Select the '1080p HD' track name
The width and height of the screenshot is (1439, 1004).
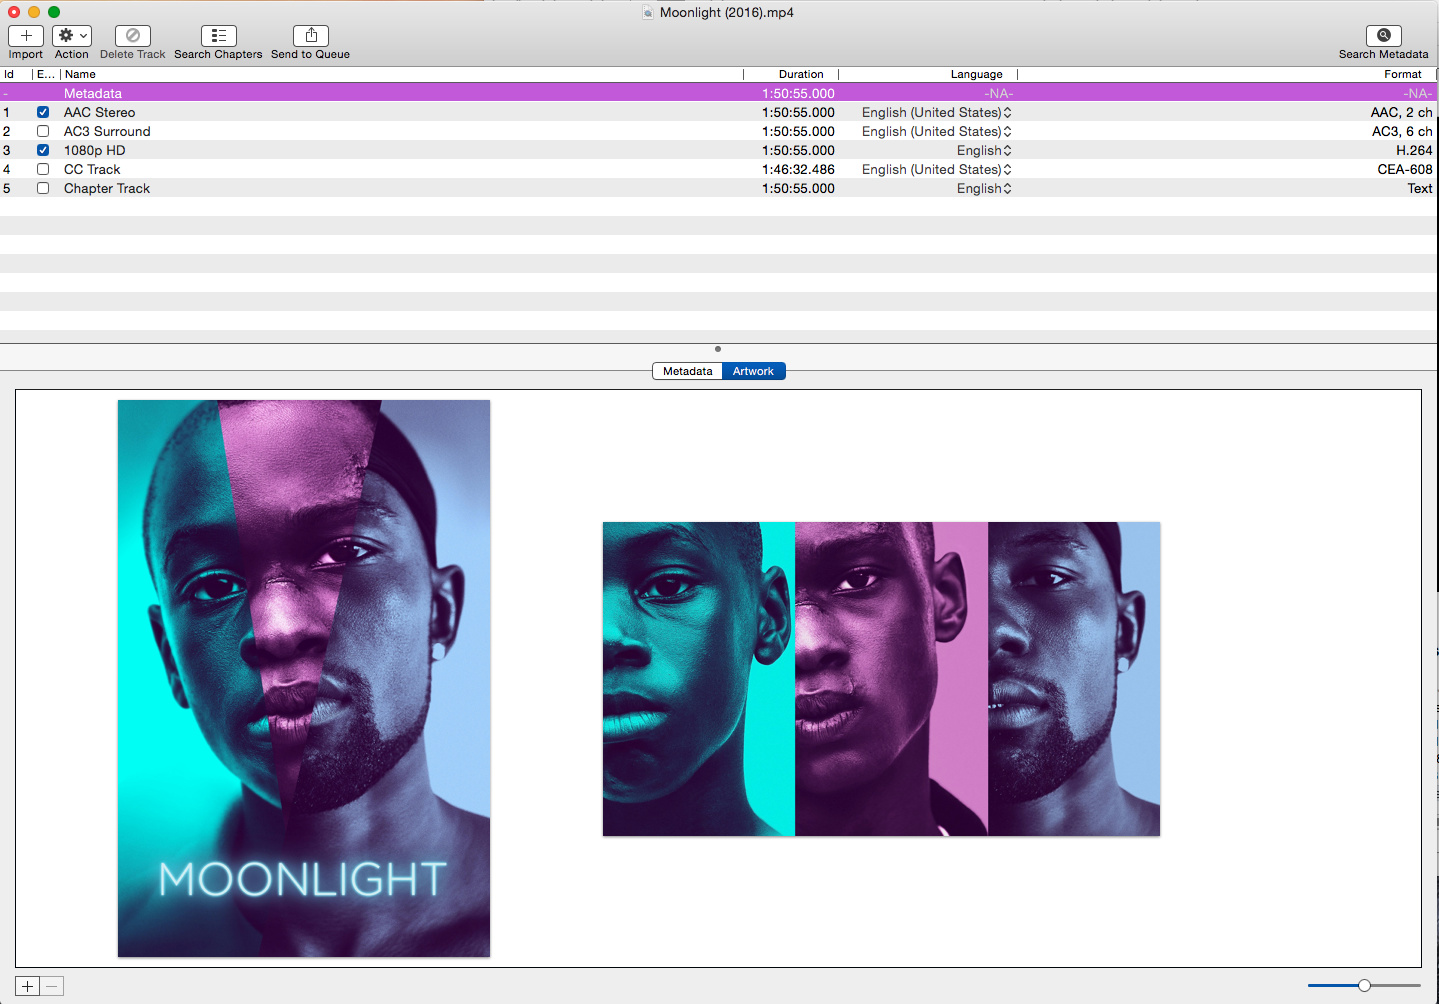pyautogui.click(x=95, y=151)
